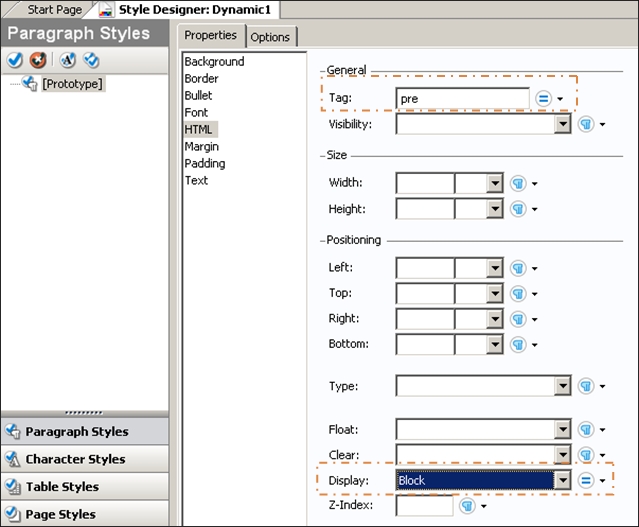The height and width of the screenshot is (527, 639).
Task: Select the [Prototype] style in tree
Action: point(72,84)
